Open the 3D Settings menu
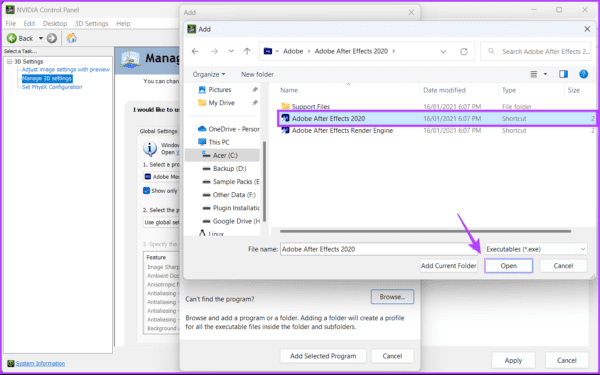This screenshot has height=375, width=600. tap(91, 23)
